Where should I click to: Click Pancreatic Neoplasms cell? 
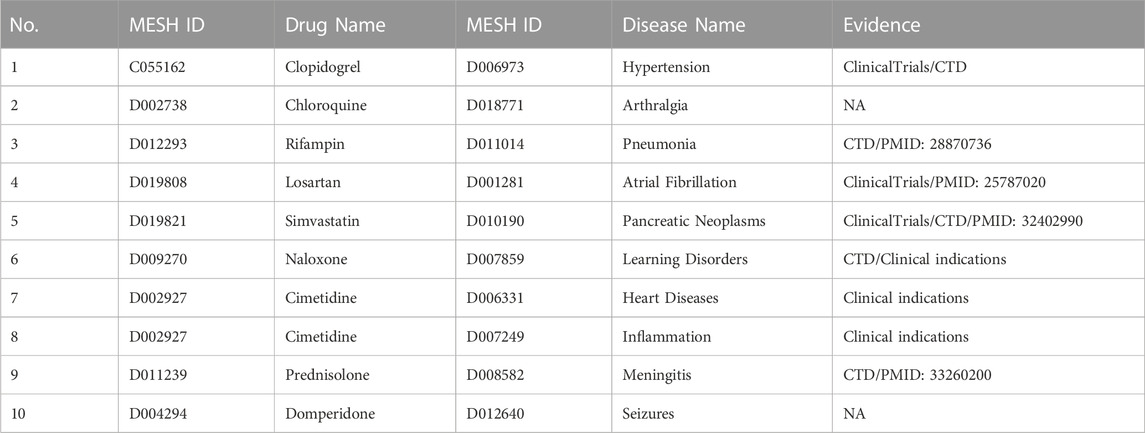721,221
